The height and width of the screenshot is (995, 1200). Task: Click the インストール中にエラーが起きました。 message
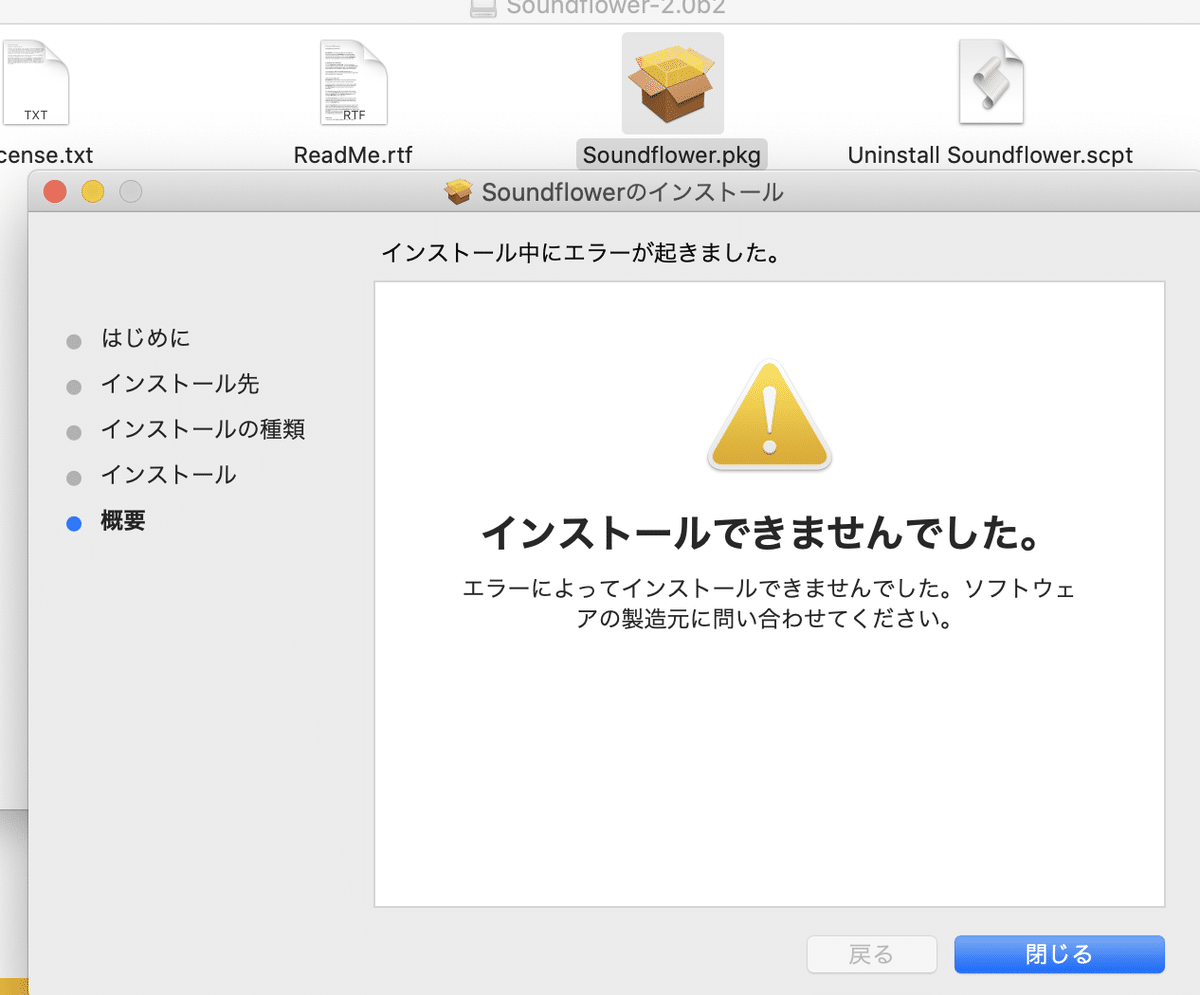(580, 253)
